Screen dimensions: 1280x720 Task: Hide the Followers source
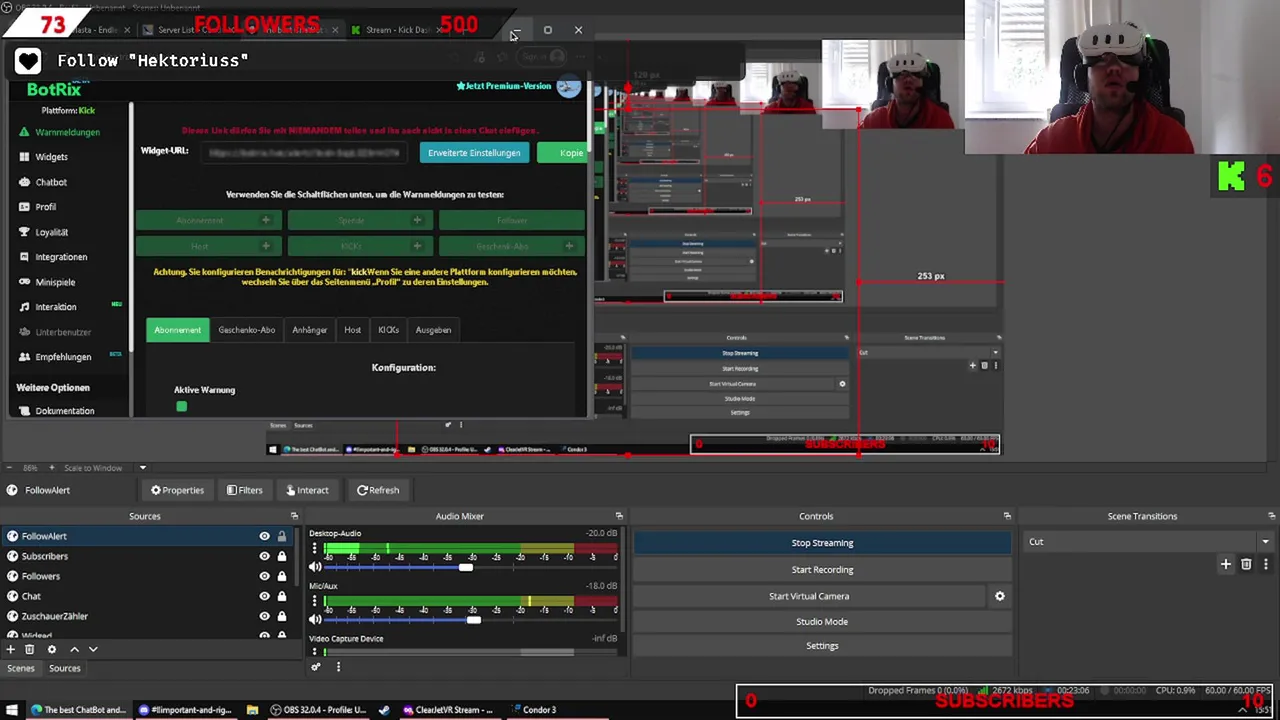(264, 576)
